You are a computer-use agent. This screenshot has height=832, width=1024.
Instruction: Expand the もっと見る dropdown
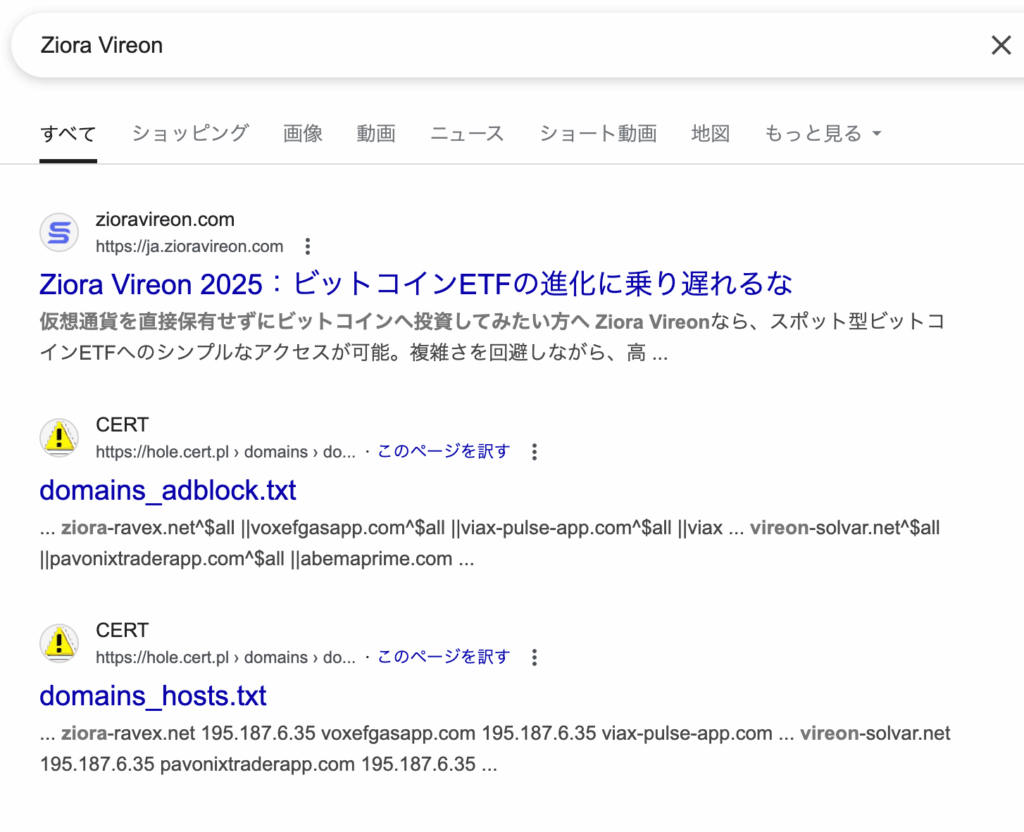pyautogui.click(x=822, y=133)
